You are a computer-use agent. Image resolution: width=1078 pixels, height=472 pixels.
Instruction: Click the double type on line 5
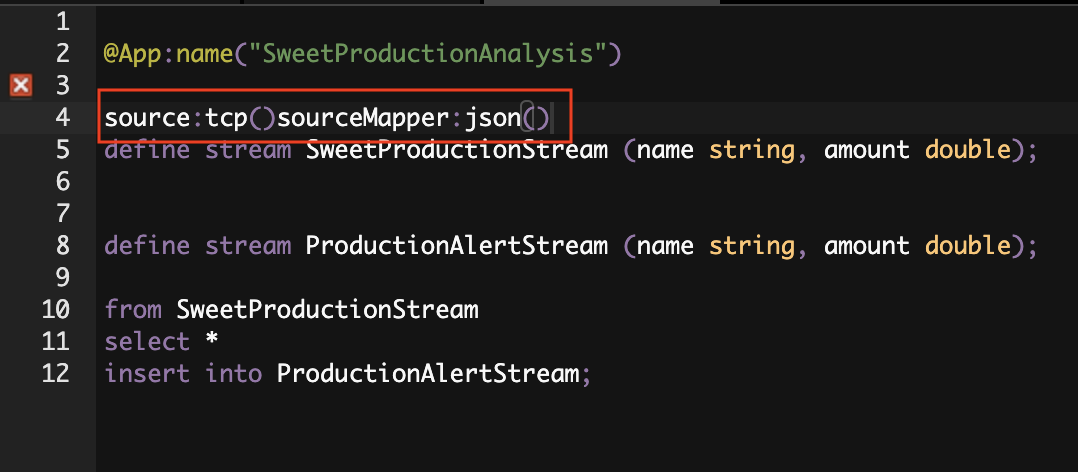click(967, 149)
